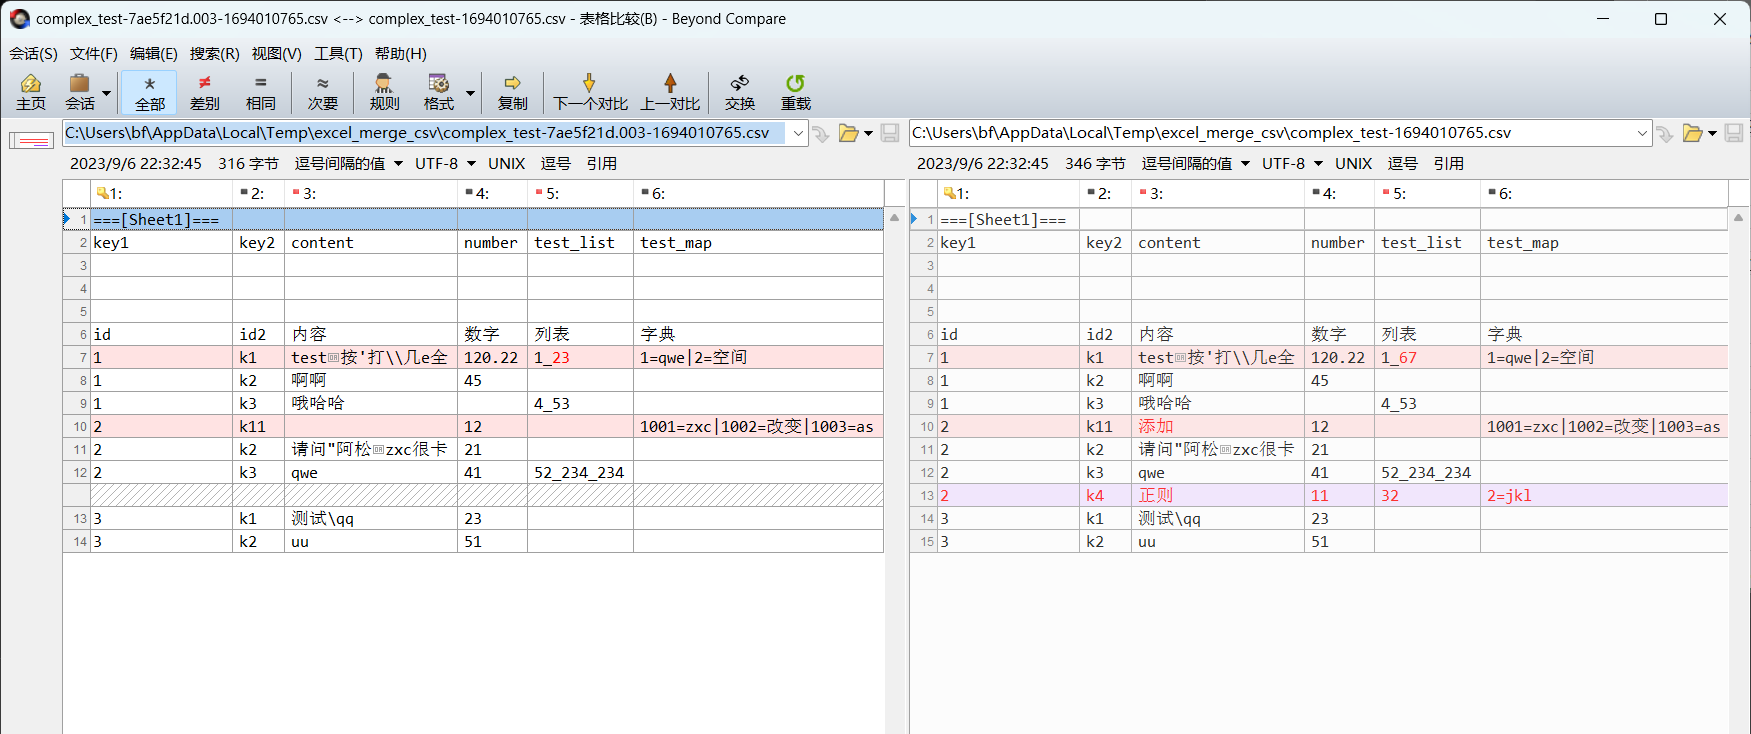
Task: Click left pane UNIX line-ending label
Action: pyautogui.click(x=507, y=163)
